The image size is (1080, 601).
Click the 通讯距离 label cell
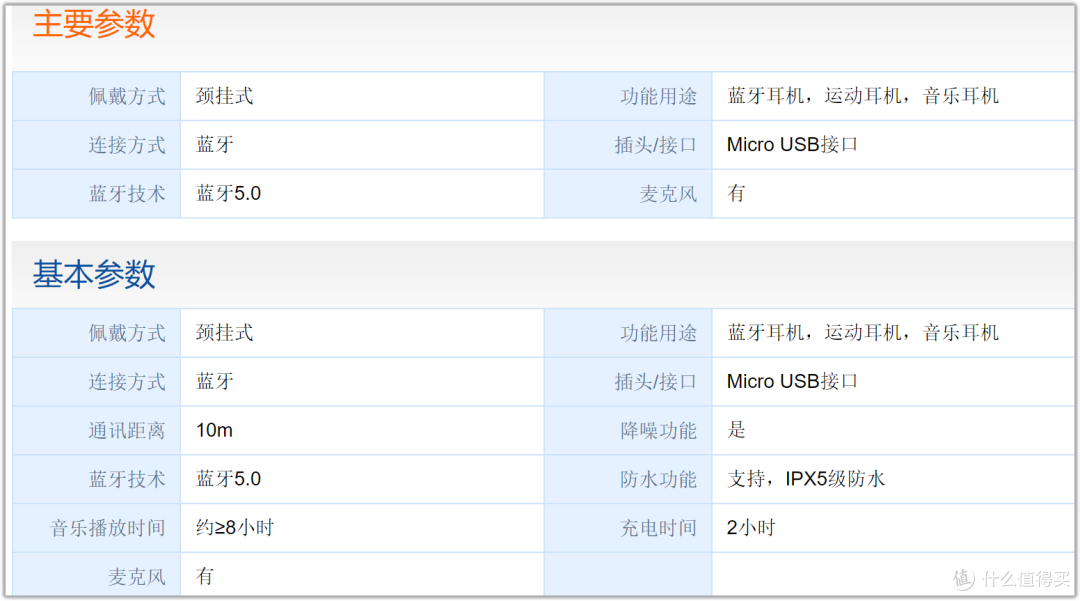click(96, 430)
